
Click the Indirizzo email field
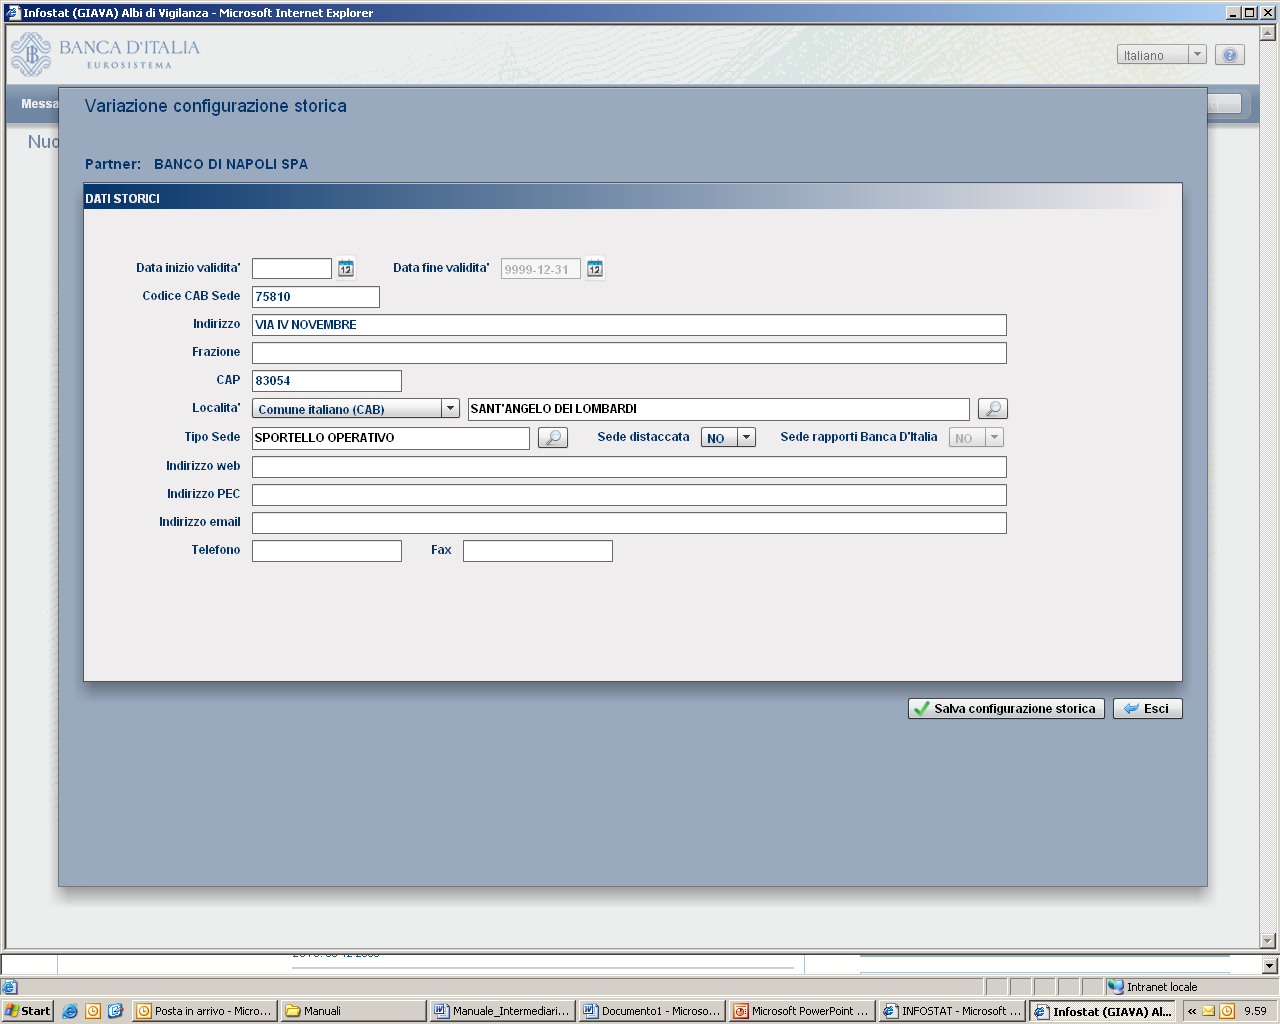point(629,523)
